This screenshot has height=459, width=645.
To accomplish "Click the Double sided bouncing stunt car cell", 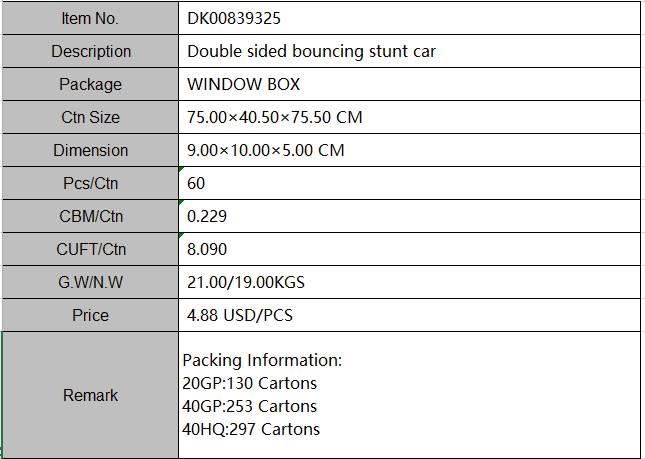I will [x=410, y=51].
